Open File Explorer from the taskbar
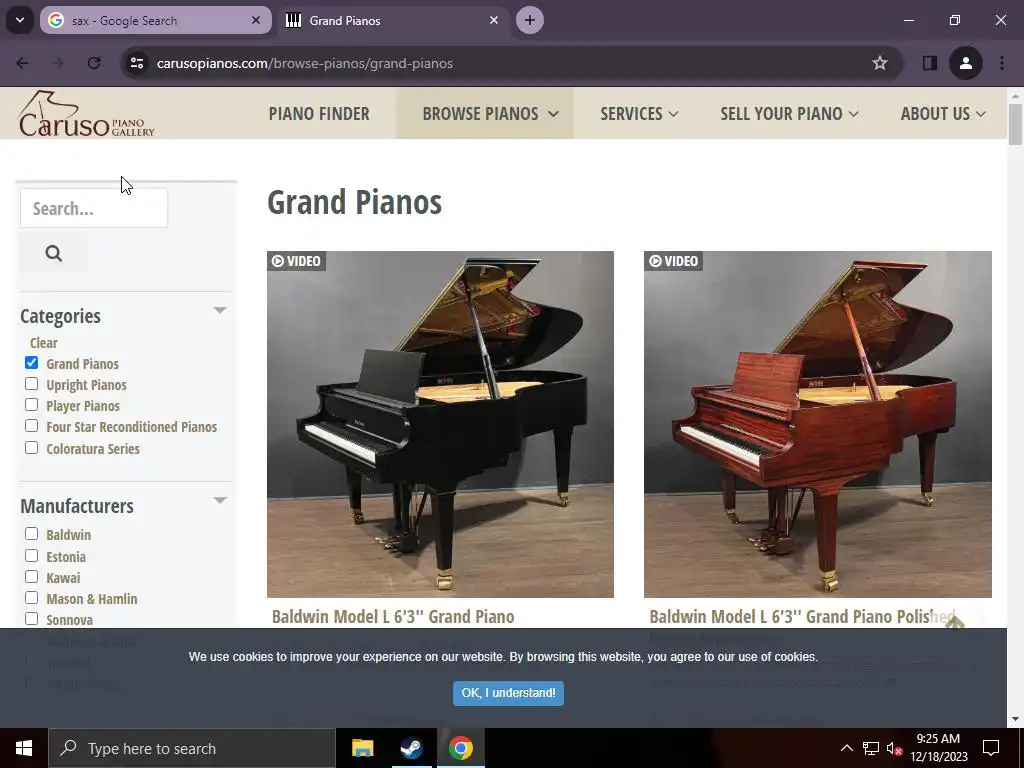This screenshot has height=768, width=1024. pyautogui.click(x=362, y=748)
